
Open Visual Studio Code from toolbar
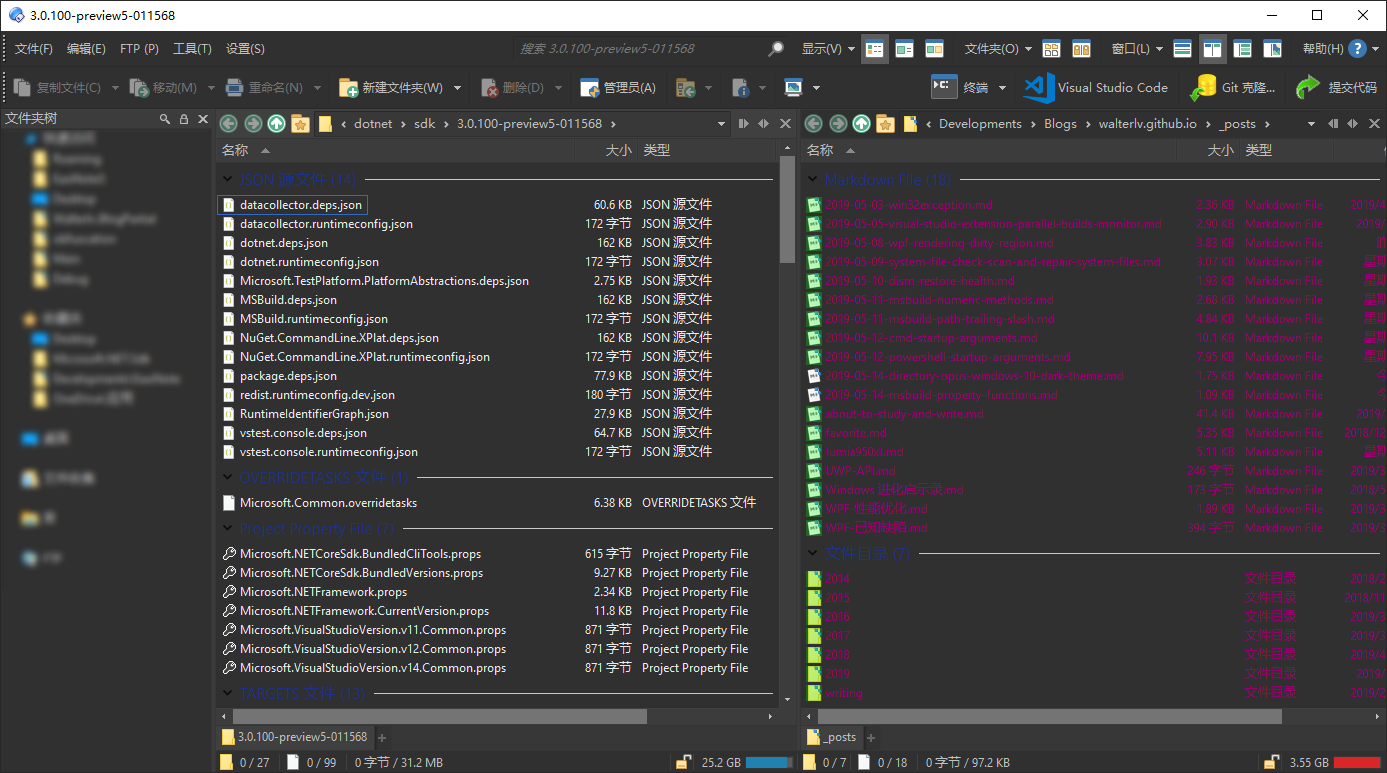pyautogui.click(x=1095, y=88)
